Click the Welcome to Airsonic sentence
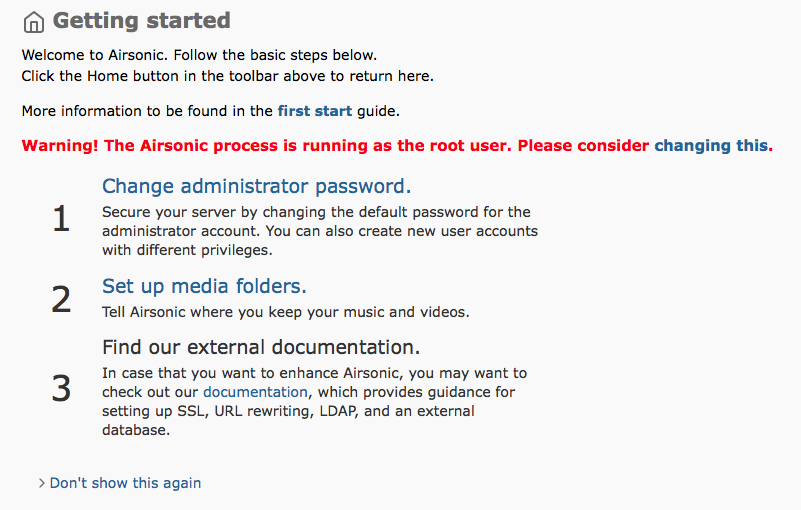Image resolution: width=801 pixels, height=510 pixels. coord(199,55)
